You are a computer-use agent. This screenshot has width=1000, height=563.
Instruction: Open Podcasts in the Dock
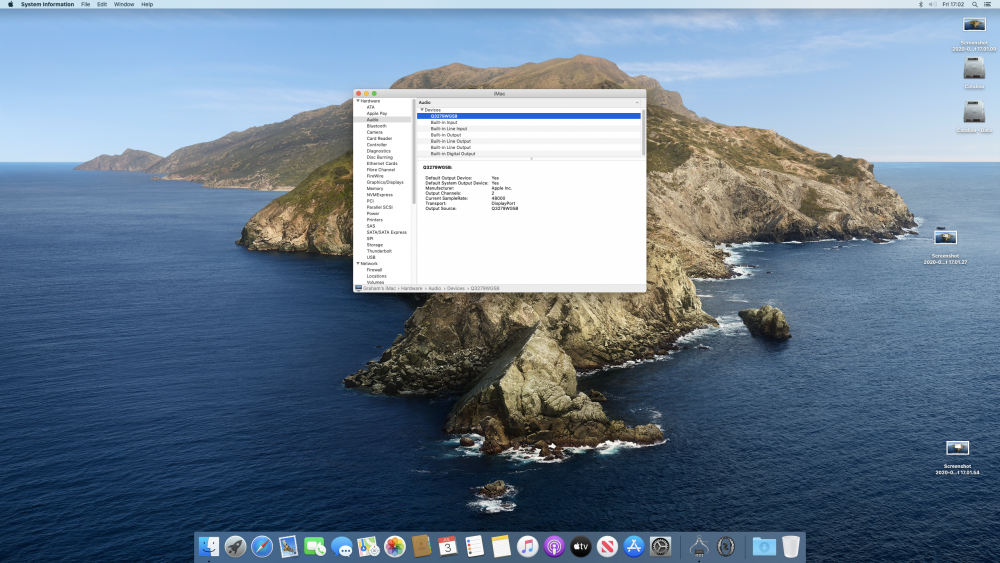pyautogui.click(x=554, y=546)
